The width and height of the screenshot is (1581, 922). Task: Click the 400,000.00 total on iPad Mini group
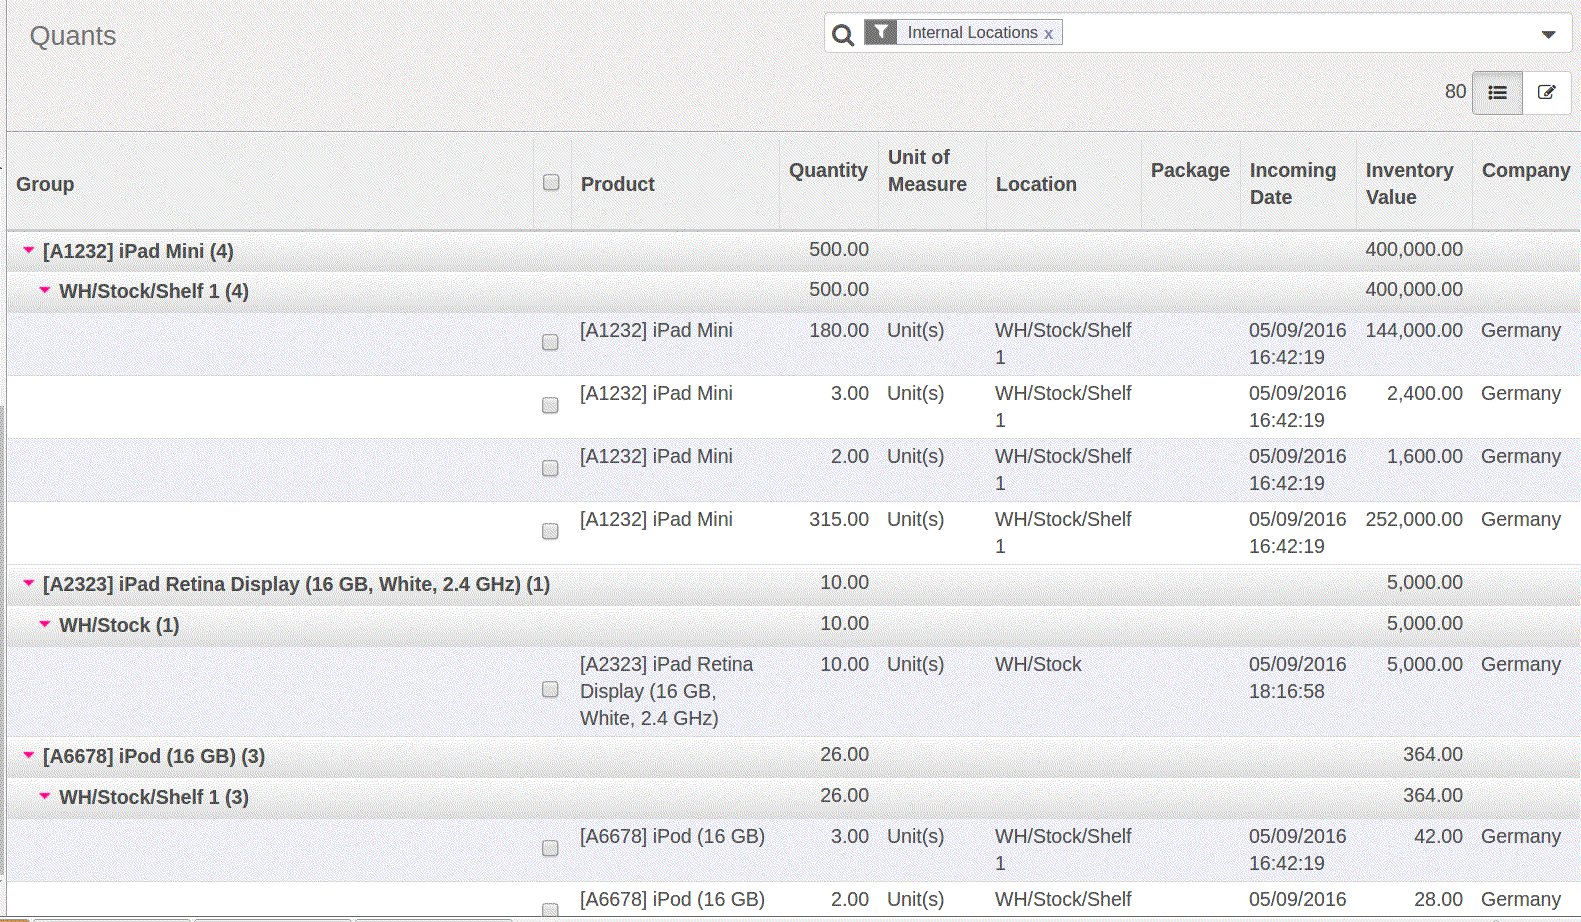pos(1414,249)
